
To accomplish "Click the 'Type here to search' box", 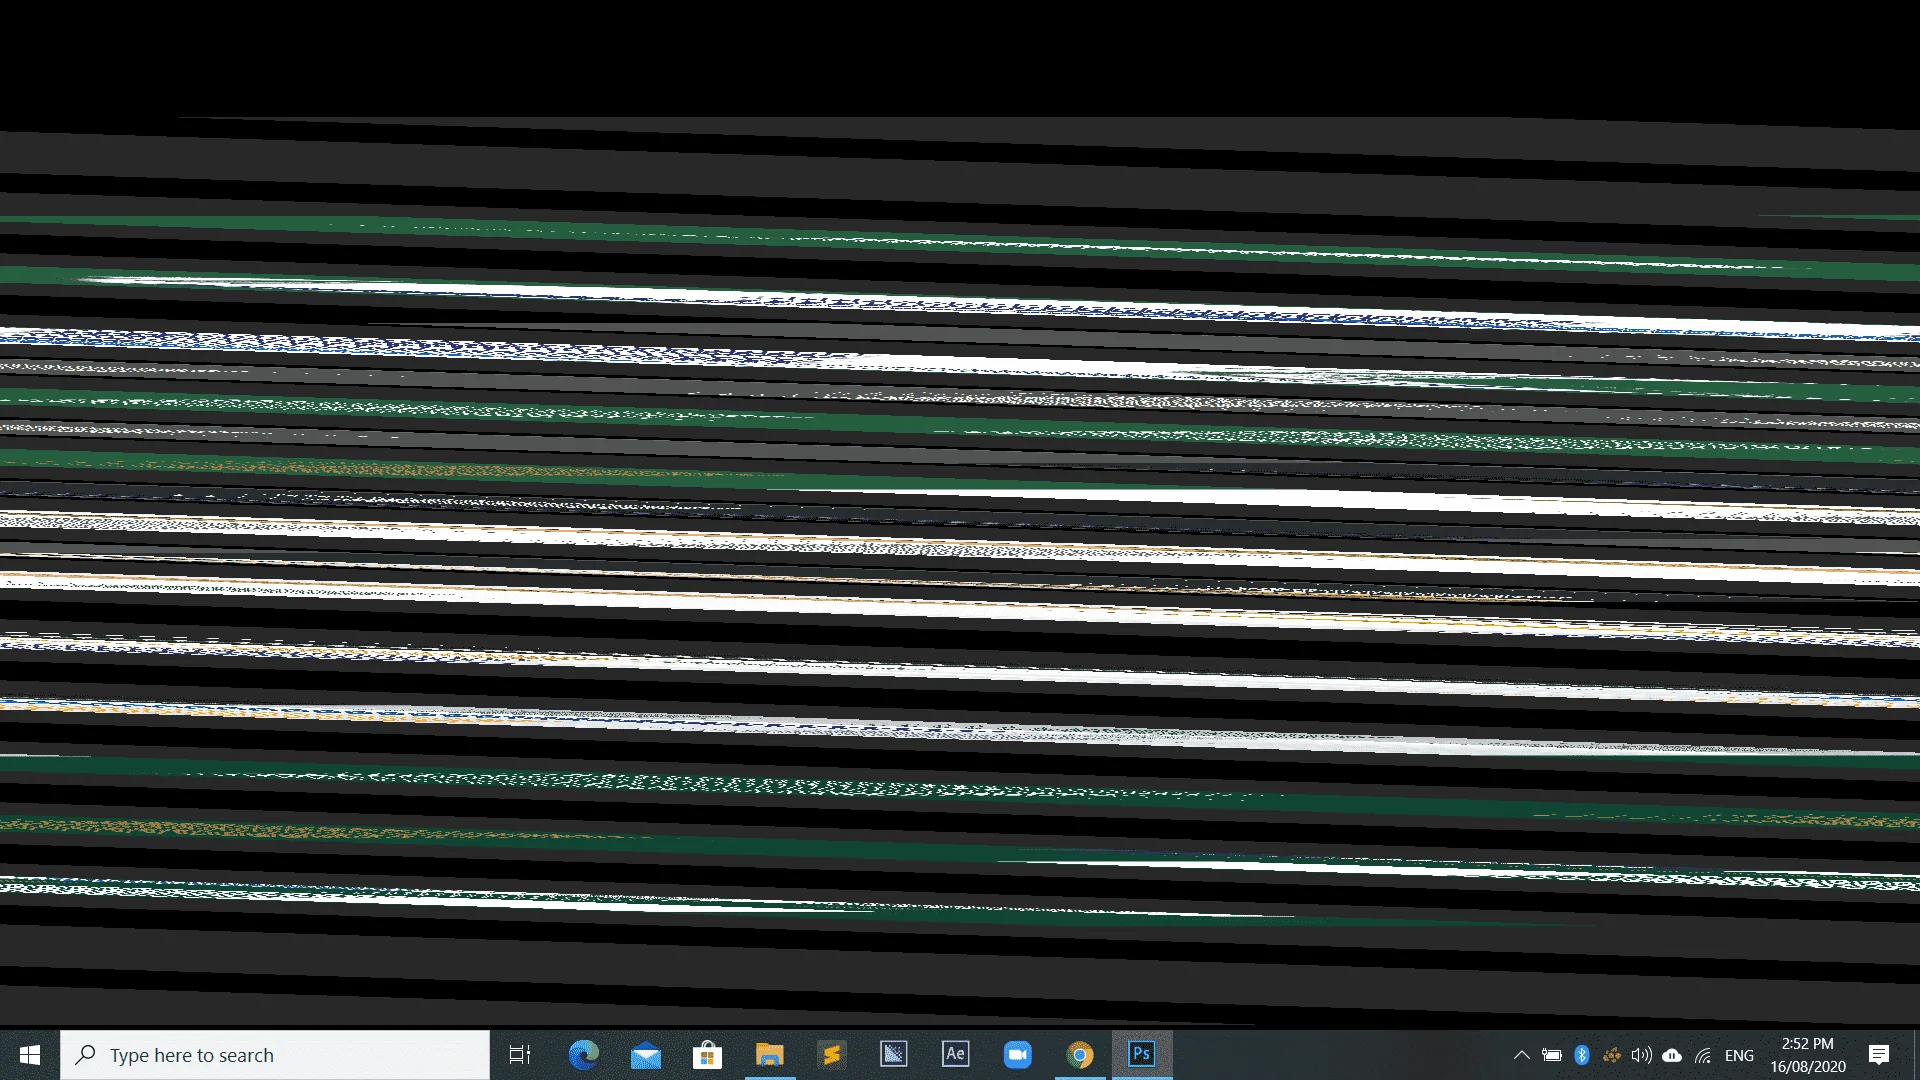I will pos(275,1055).
